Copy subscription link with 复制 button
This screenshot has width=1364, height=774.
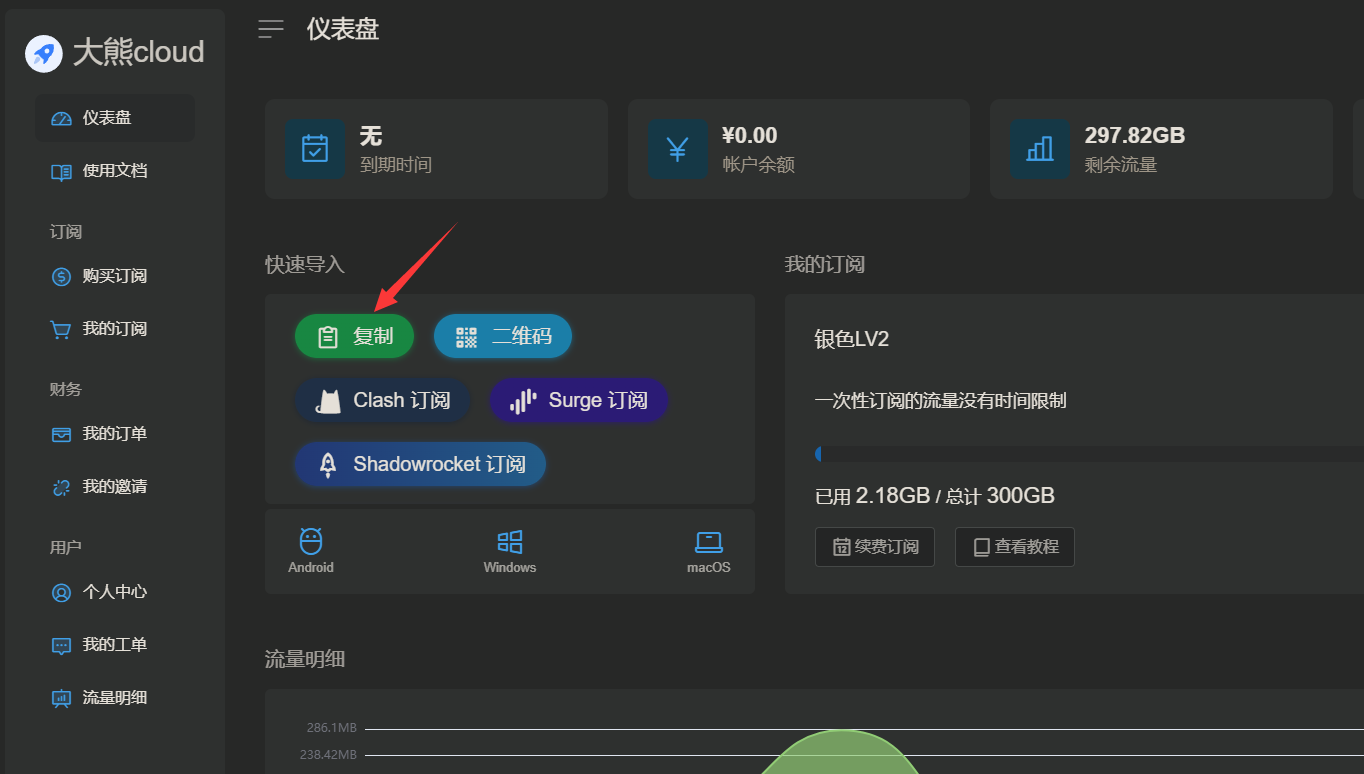coord(354,337)
